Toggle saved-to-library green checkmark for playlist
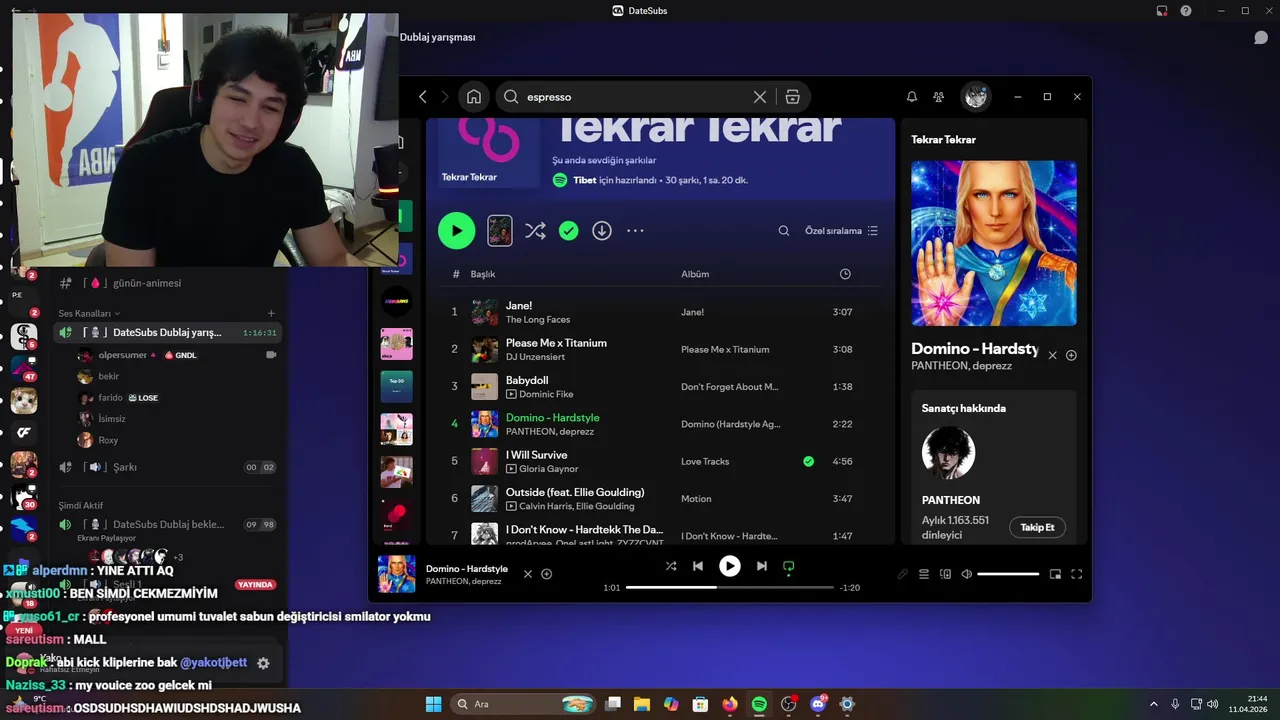Screen dimensions: 1280x720 coord(569,231)
